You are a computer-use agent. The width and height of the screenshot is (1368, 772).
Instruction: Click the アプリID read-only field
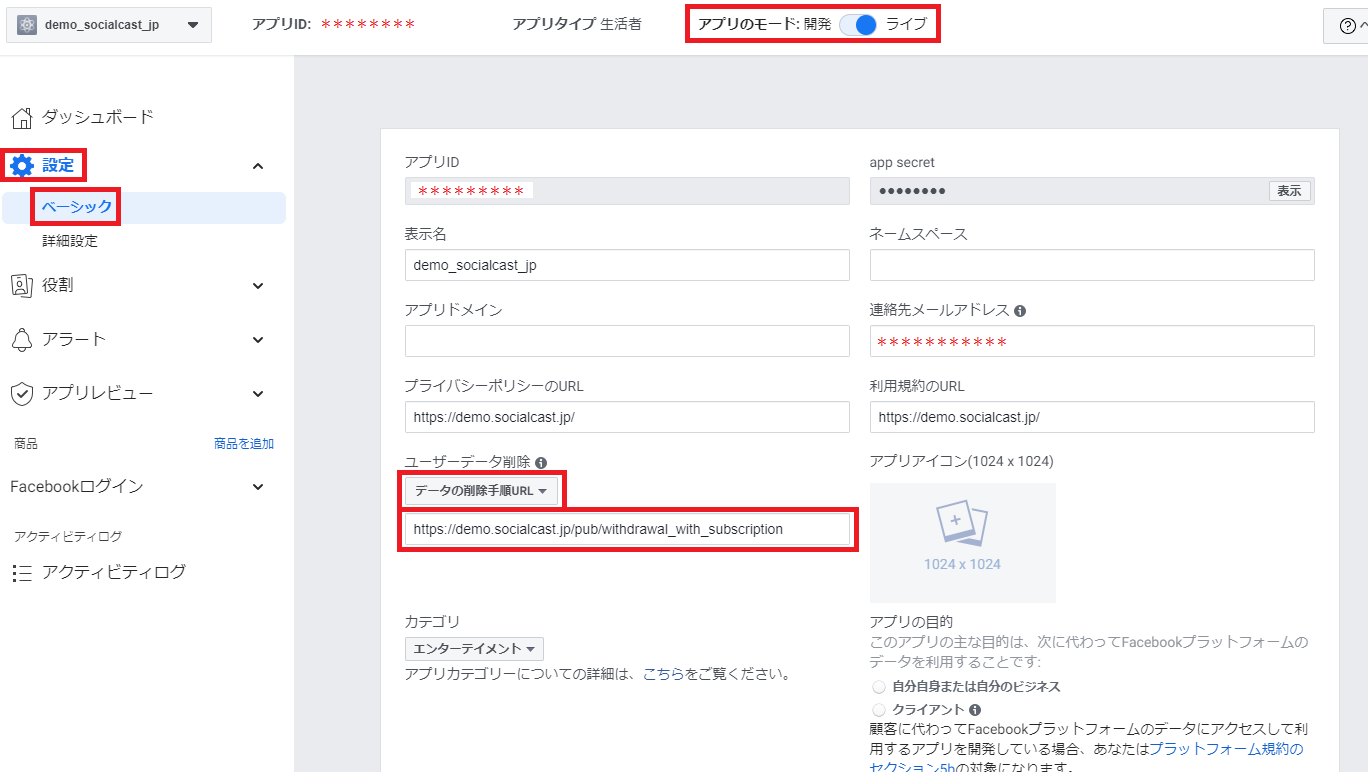coord(627,191)
